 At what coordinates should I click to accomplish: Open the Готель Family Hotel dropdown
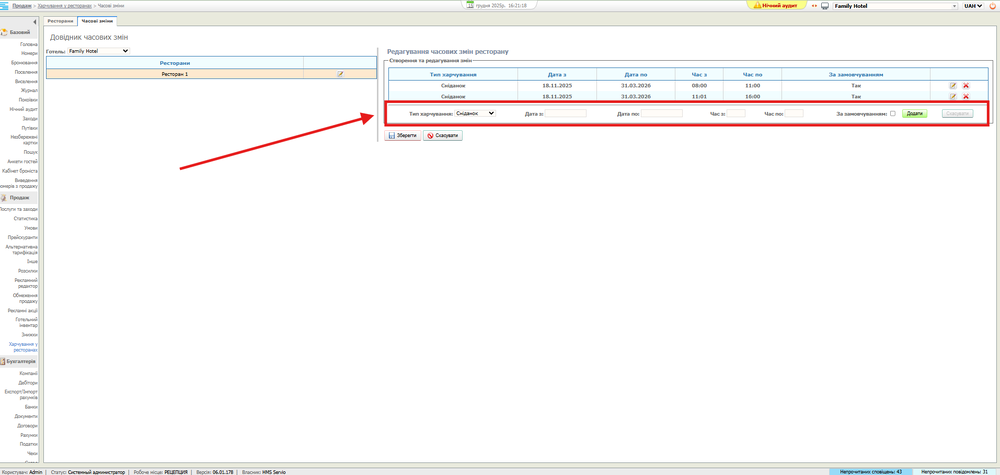click(98, 51)
